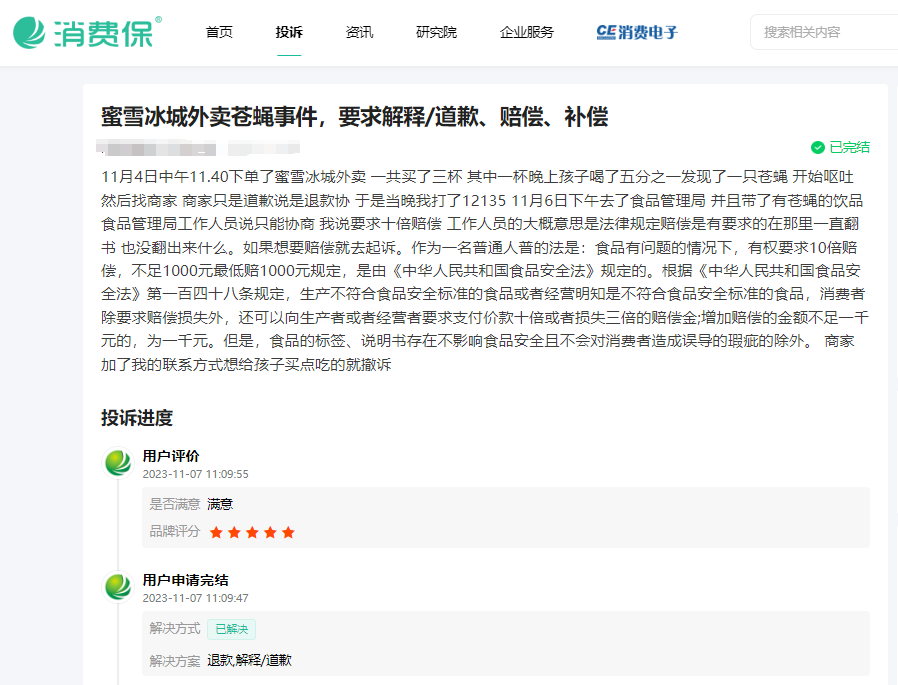Click the 解决方案 label
The width and height of the screenshot is (898, 685).
click(x=175, y=661)
